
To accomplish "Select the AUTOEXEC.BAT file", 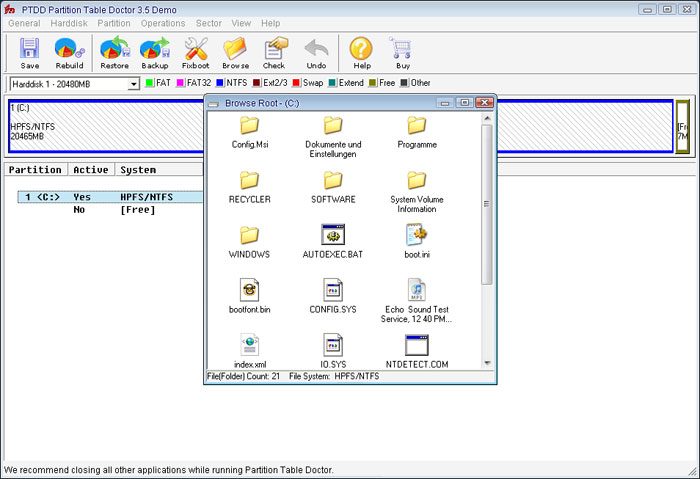I will [x=333, y=242].
